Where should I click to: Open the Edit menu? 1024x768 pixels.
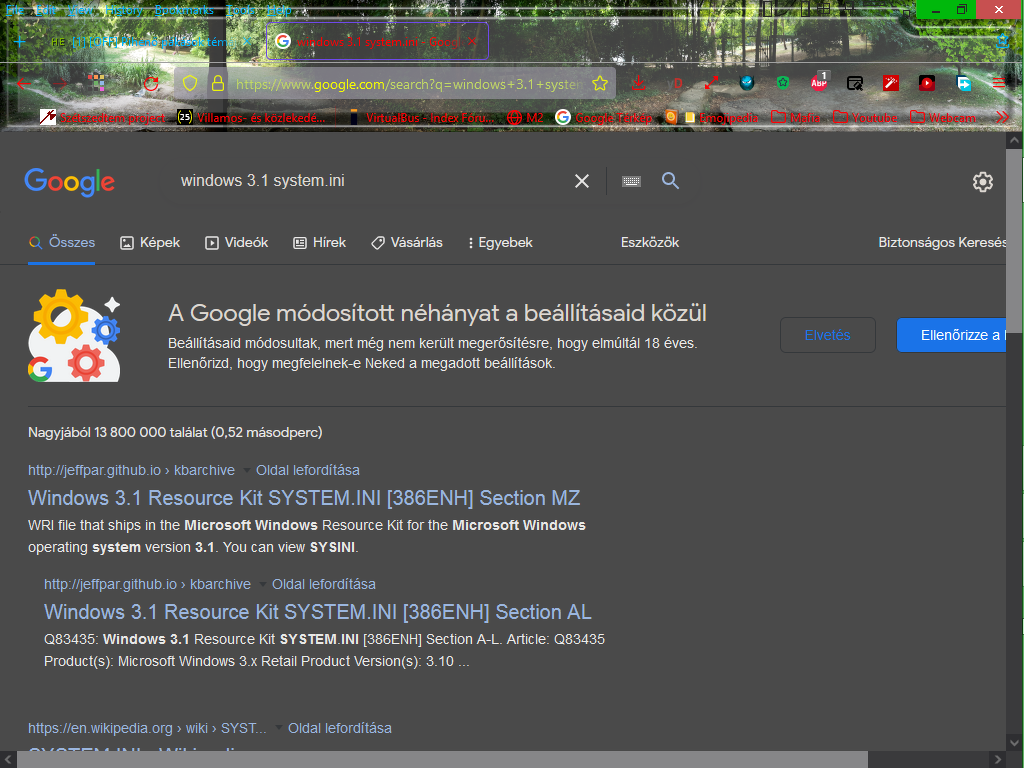pyautogui.click(x=46, y=10)
